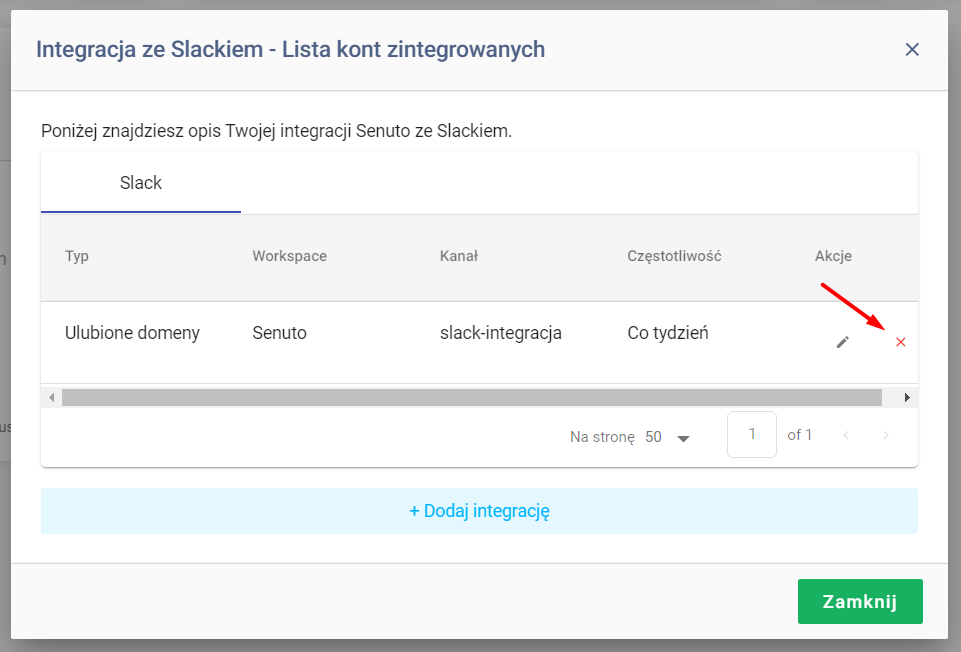Select the Ulubione domeny row cell
The width and height of the screenshot is (961, 652).
[x=132, y=333]
